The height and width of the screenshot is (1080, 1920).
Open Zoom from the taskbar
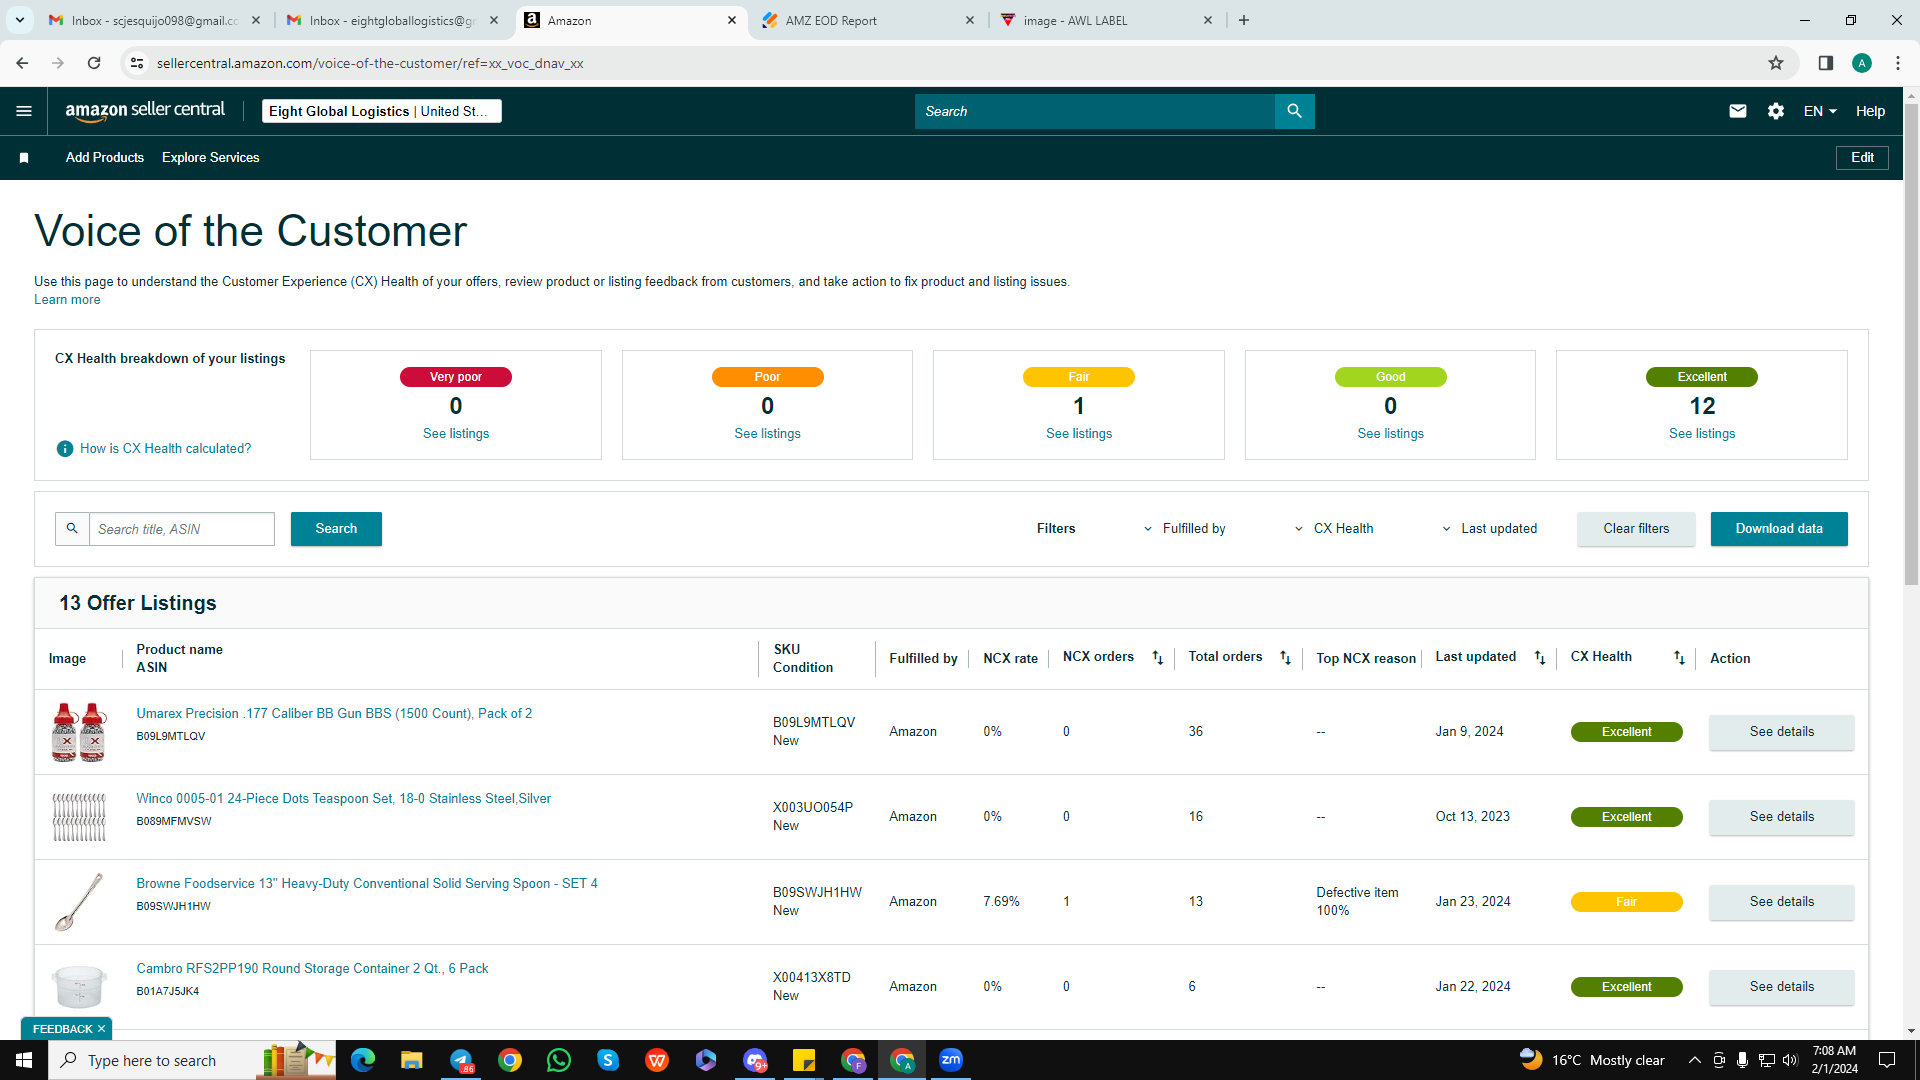click(951, 1060)
